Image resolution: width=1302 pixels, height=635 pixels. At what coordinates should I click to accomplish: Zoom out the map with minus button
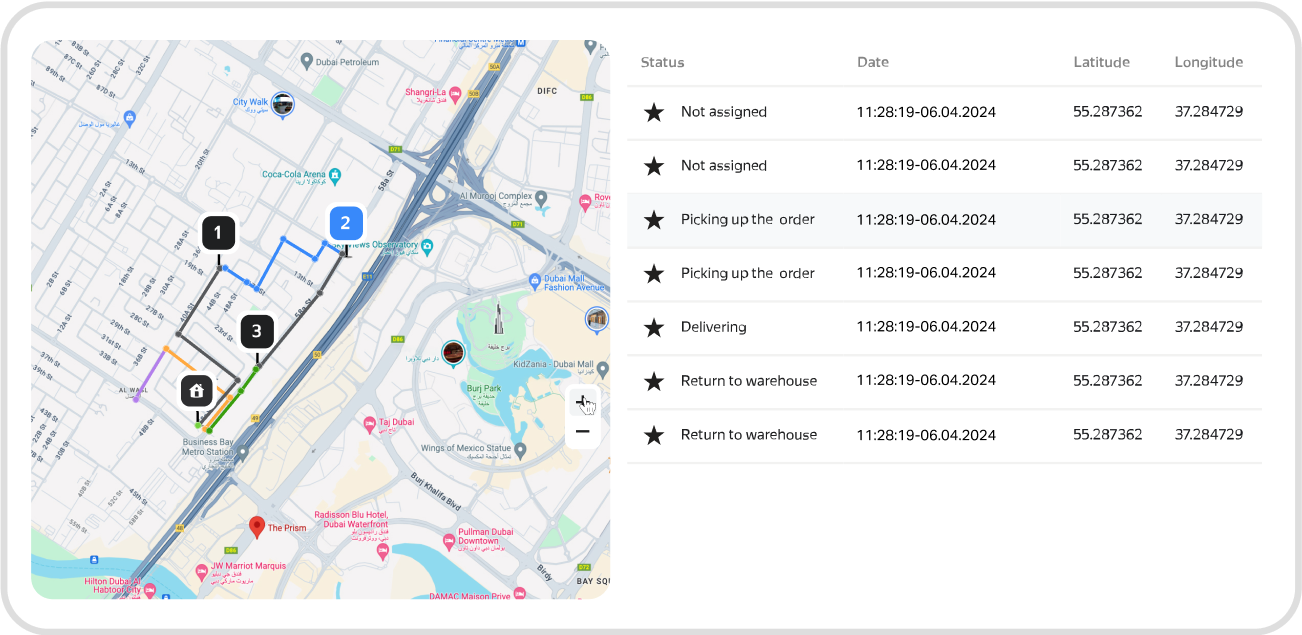click(x=582, y=432)
